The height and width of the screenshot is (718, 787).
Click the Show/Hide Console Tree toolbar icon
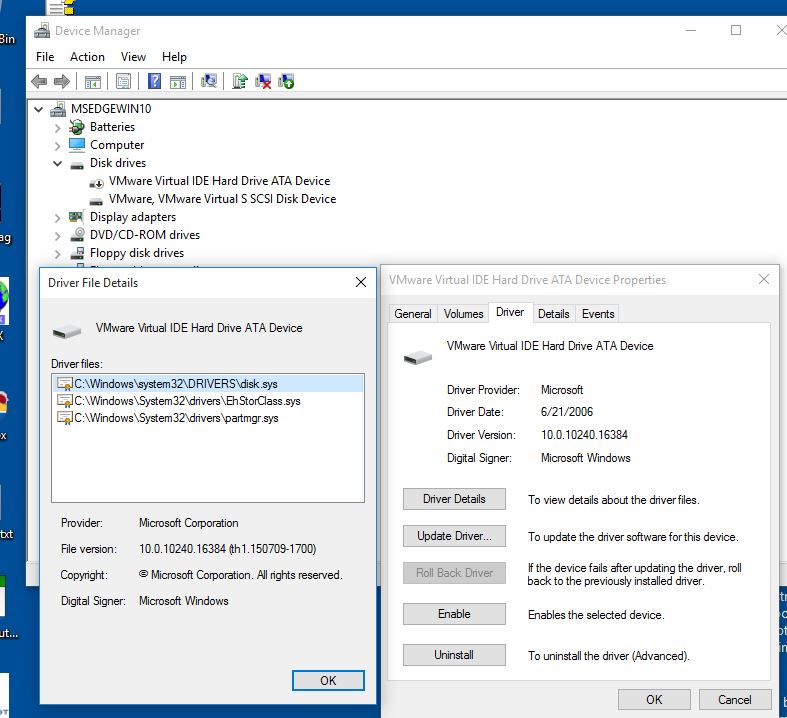(92, 82)
